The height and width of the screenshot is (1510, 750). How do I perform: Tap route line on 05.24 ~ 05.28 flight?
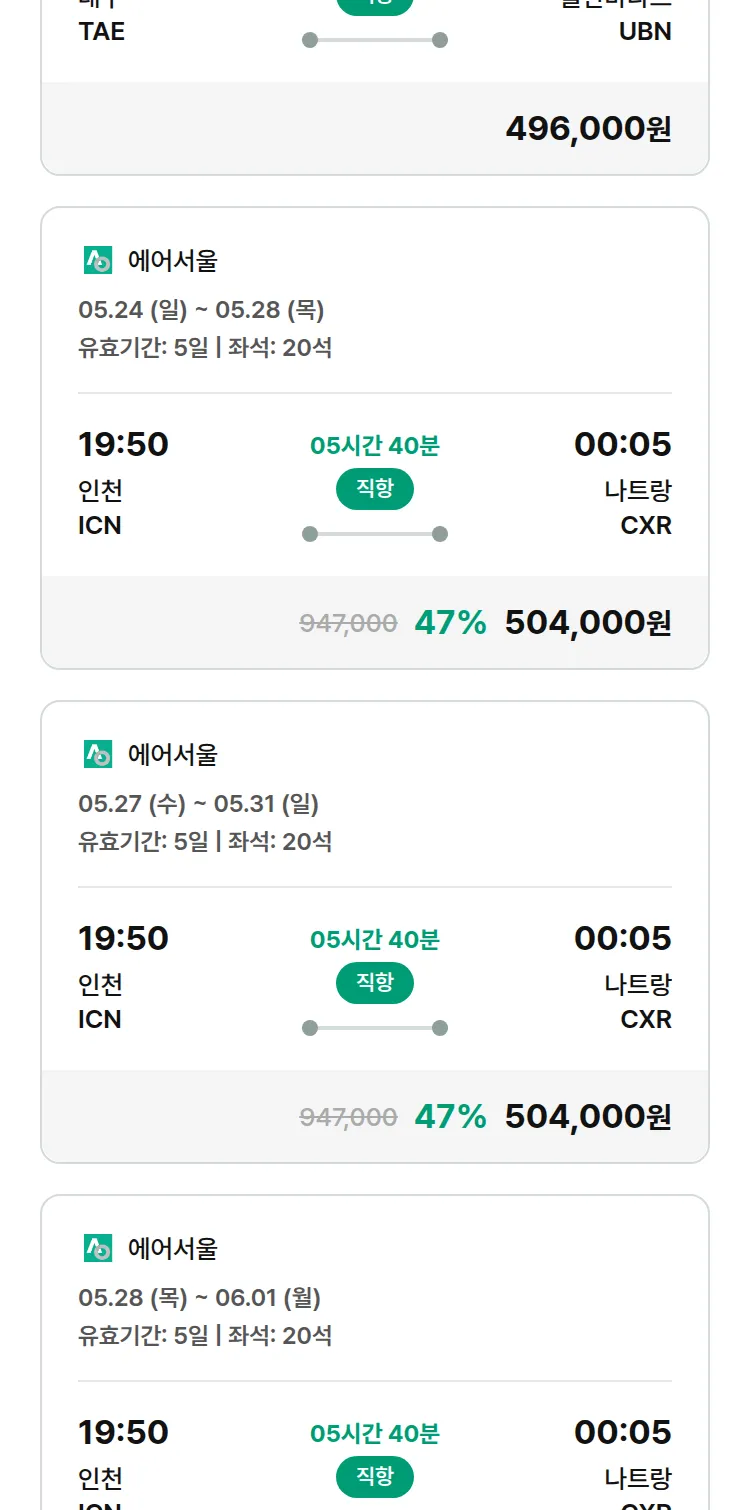[375, 534]
